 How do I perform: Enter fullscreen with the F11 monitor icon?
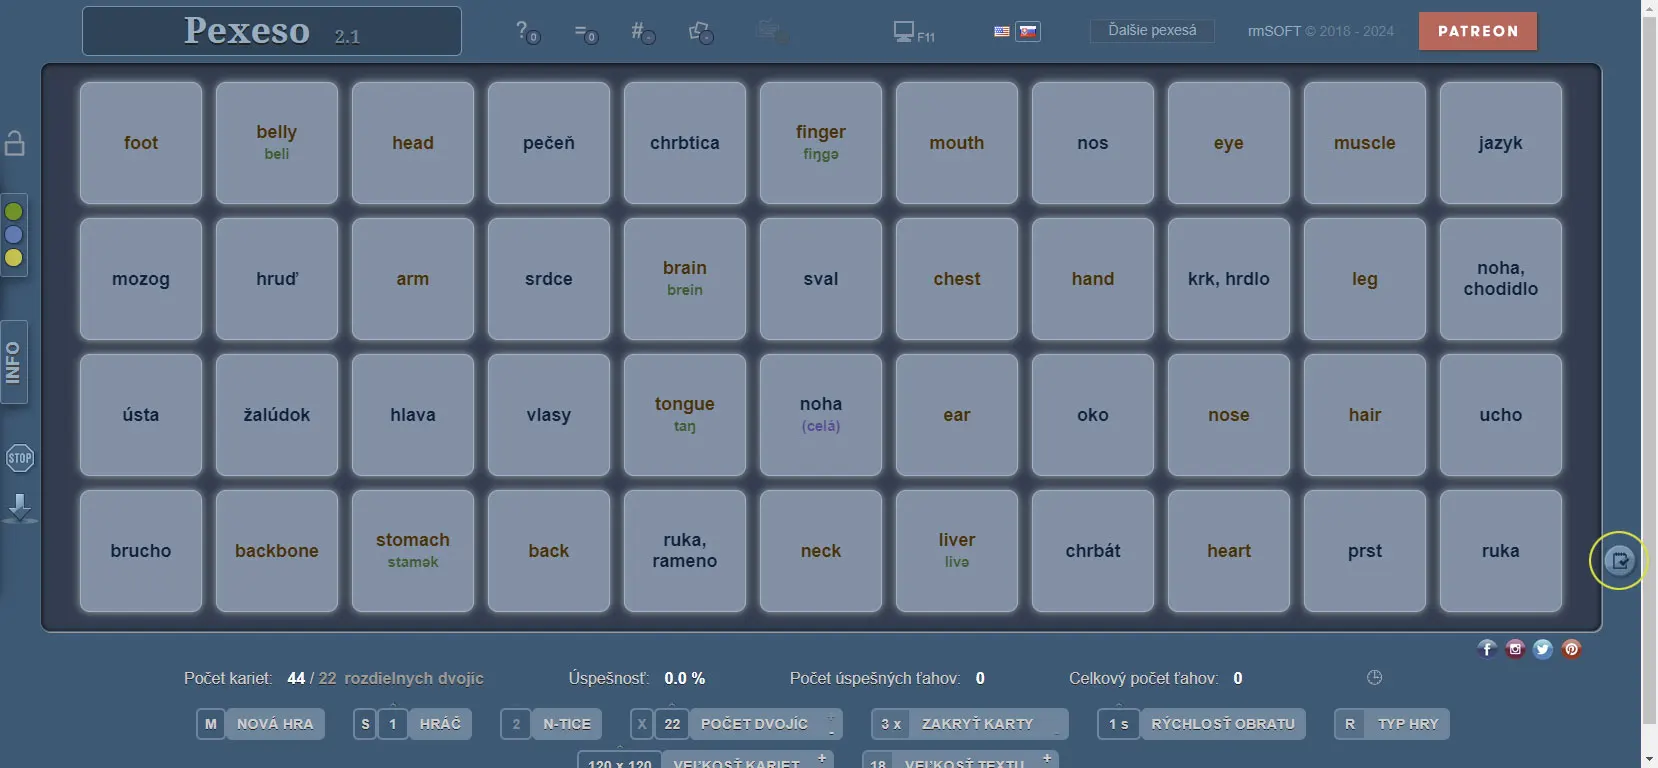coord(912,32)
